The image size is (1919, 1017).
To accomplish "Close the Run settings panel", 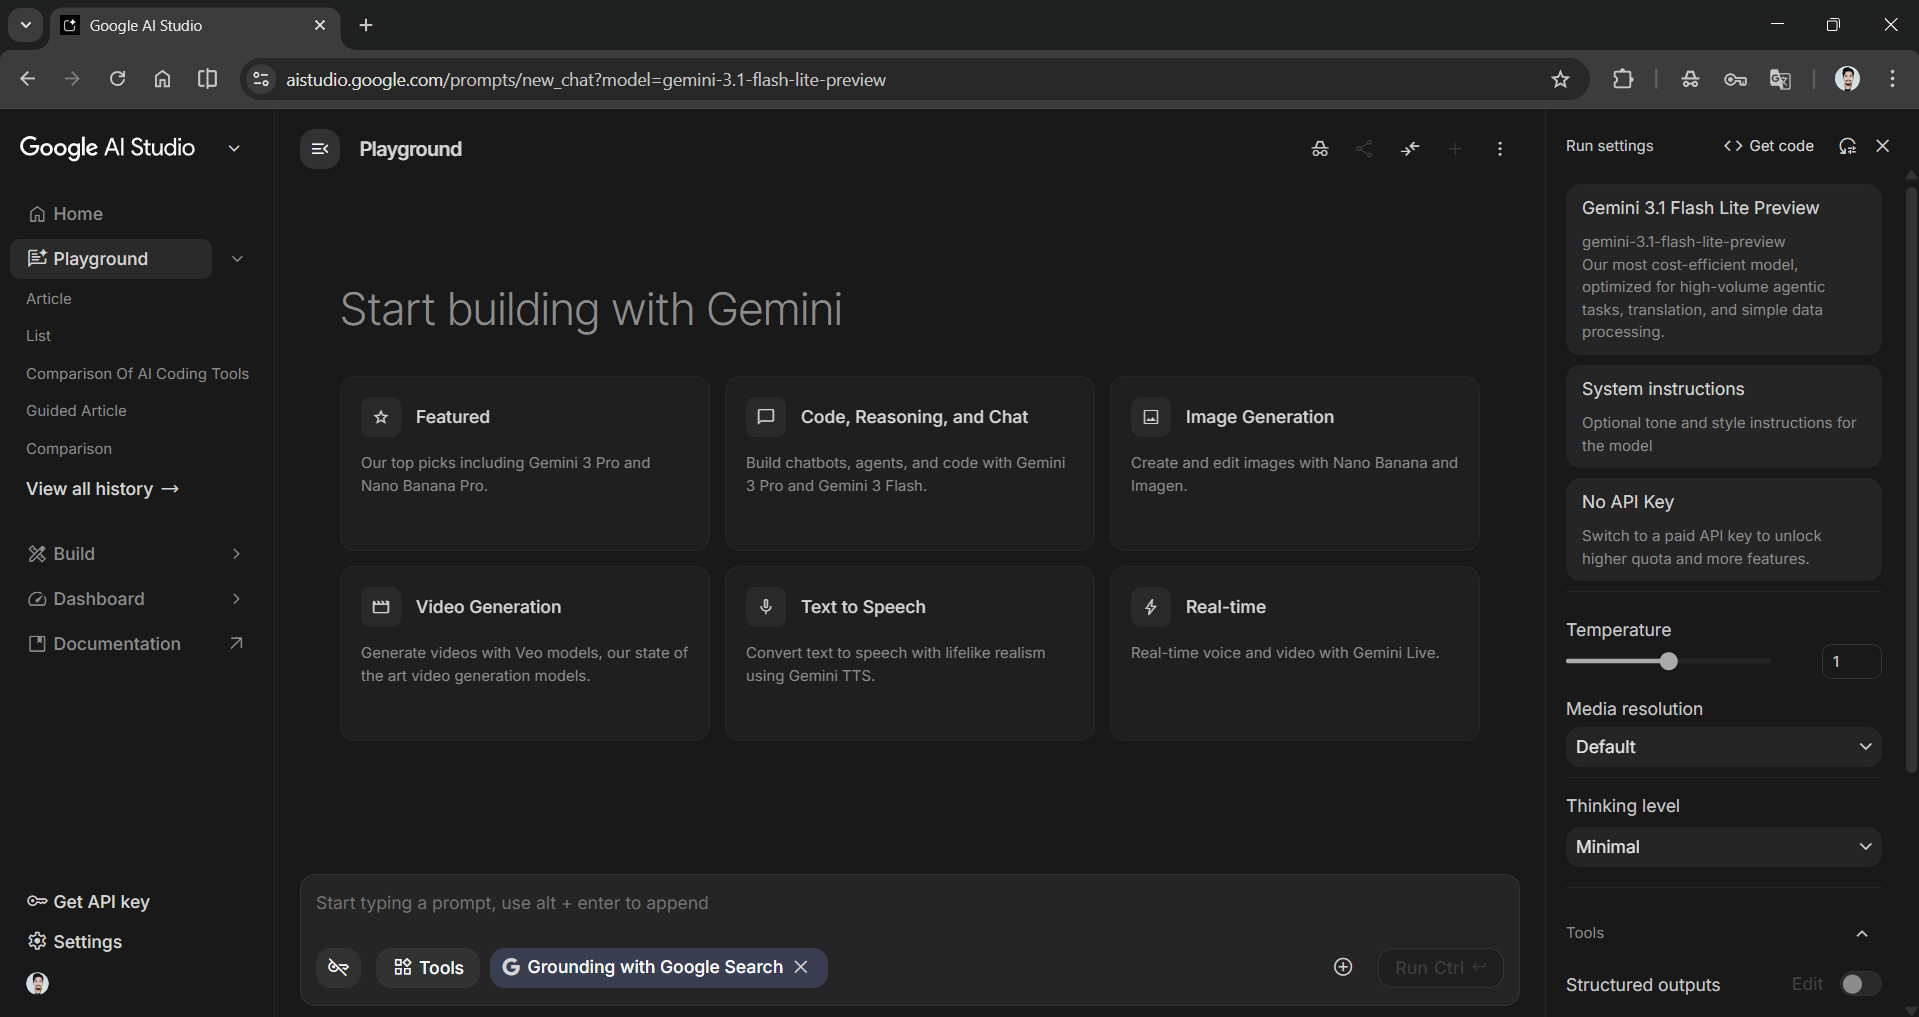I will 1883,146.
